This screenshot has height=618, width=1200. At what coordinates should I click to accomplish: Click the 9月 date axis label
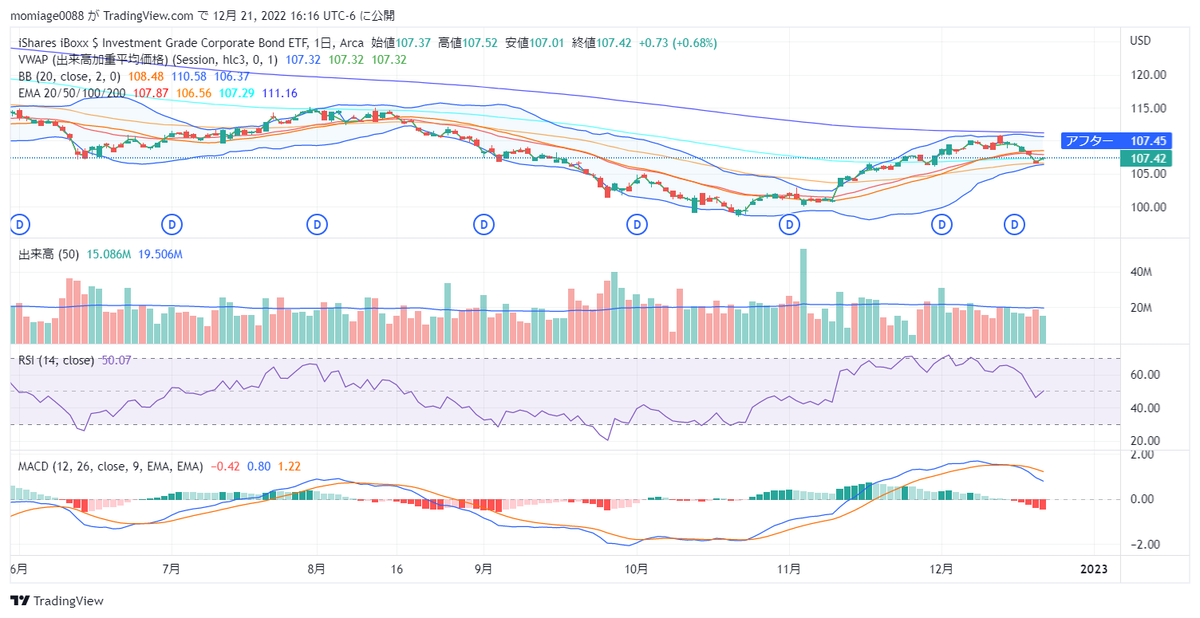(484, 569)
